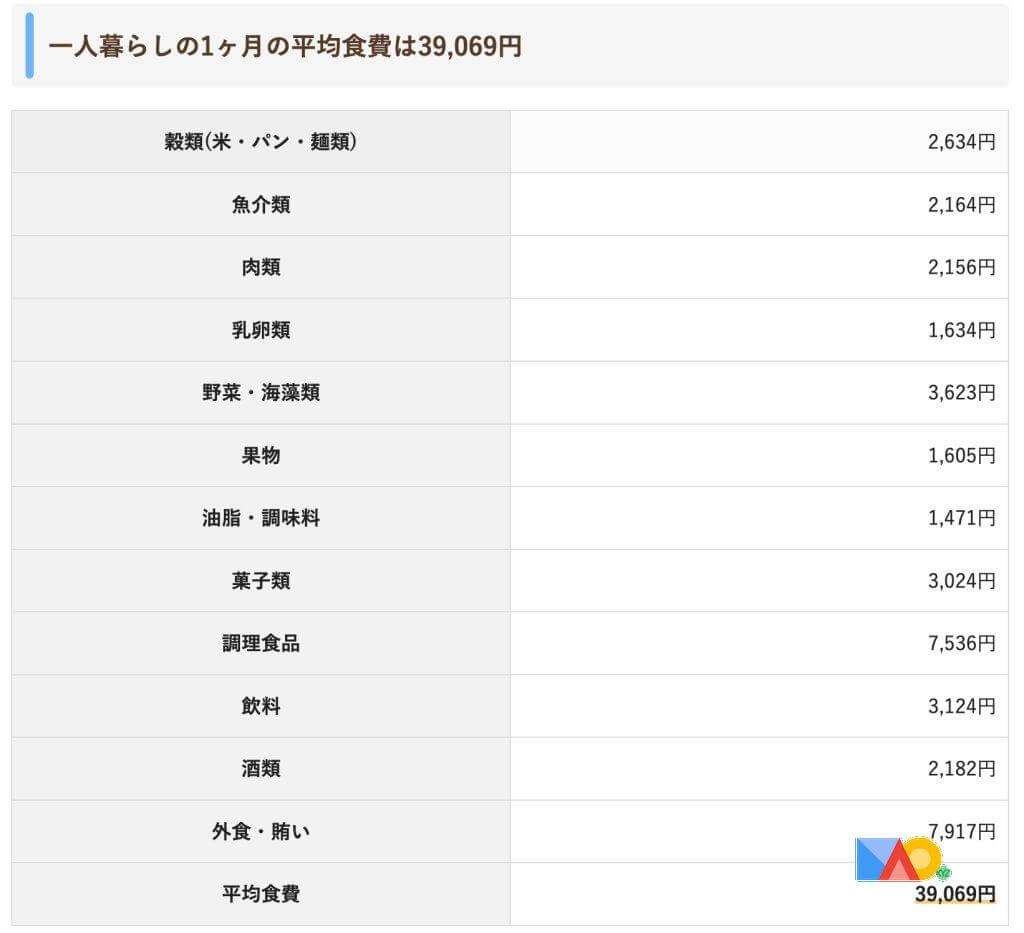This screenshot has height=933, width=1024.
Task: Click the 肉類 row label
Action: (x=261, y=268)
